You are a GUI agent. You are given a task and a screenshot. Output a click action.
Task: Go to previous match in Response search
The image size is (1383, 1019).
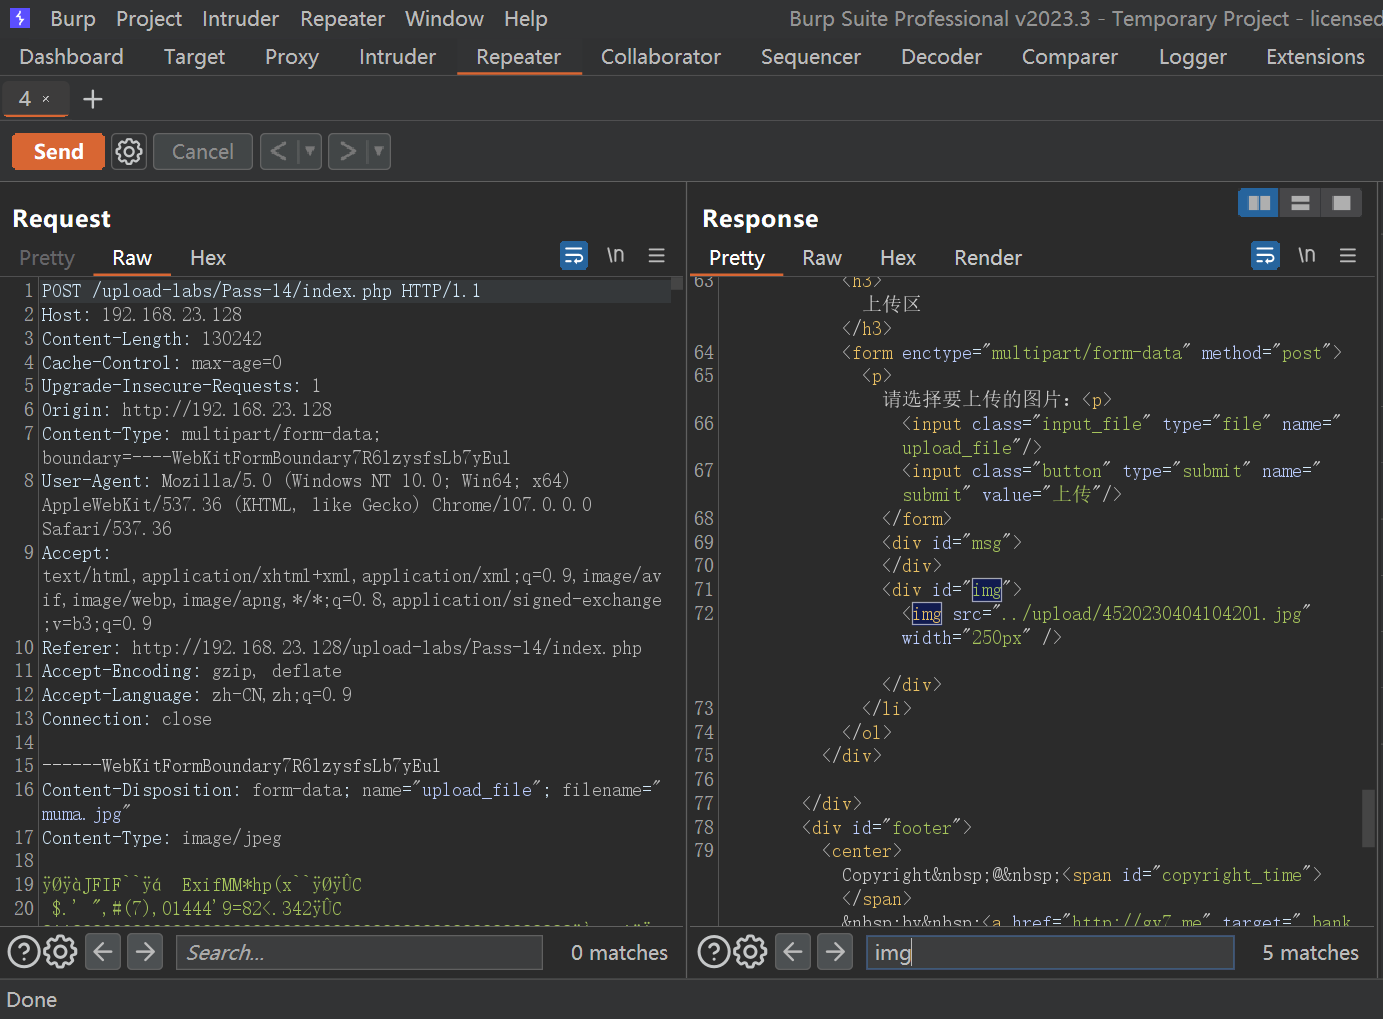793,952
